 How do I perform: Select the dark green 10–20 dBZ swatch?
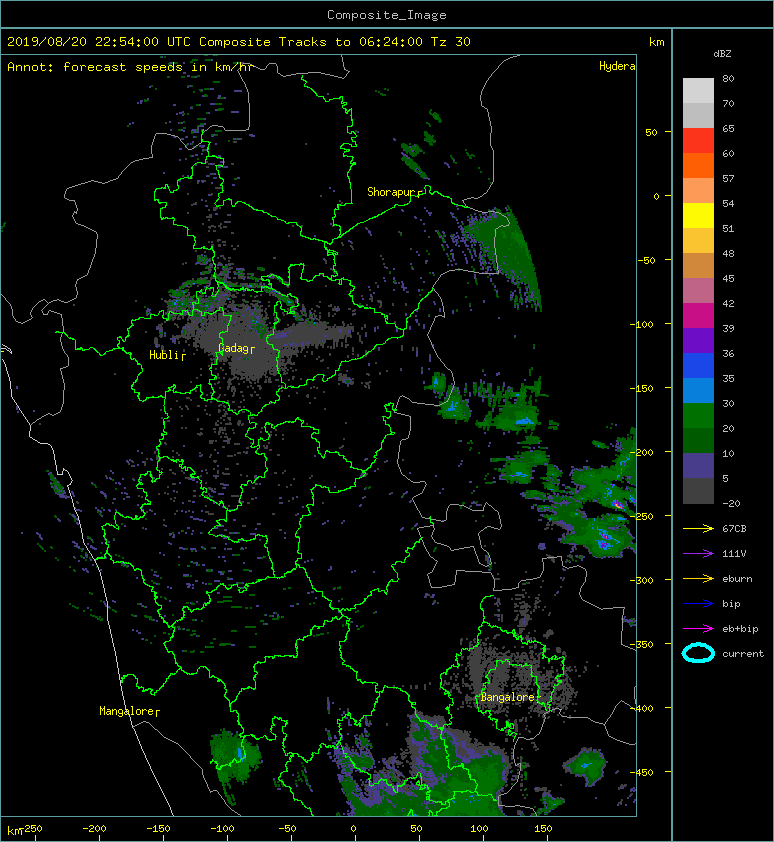[698, 440]
